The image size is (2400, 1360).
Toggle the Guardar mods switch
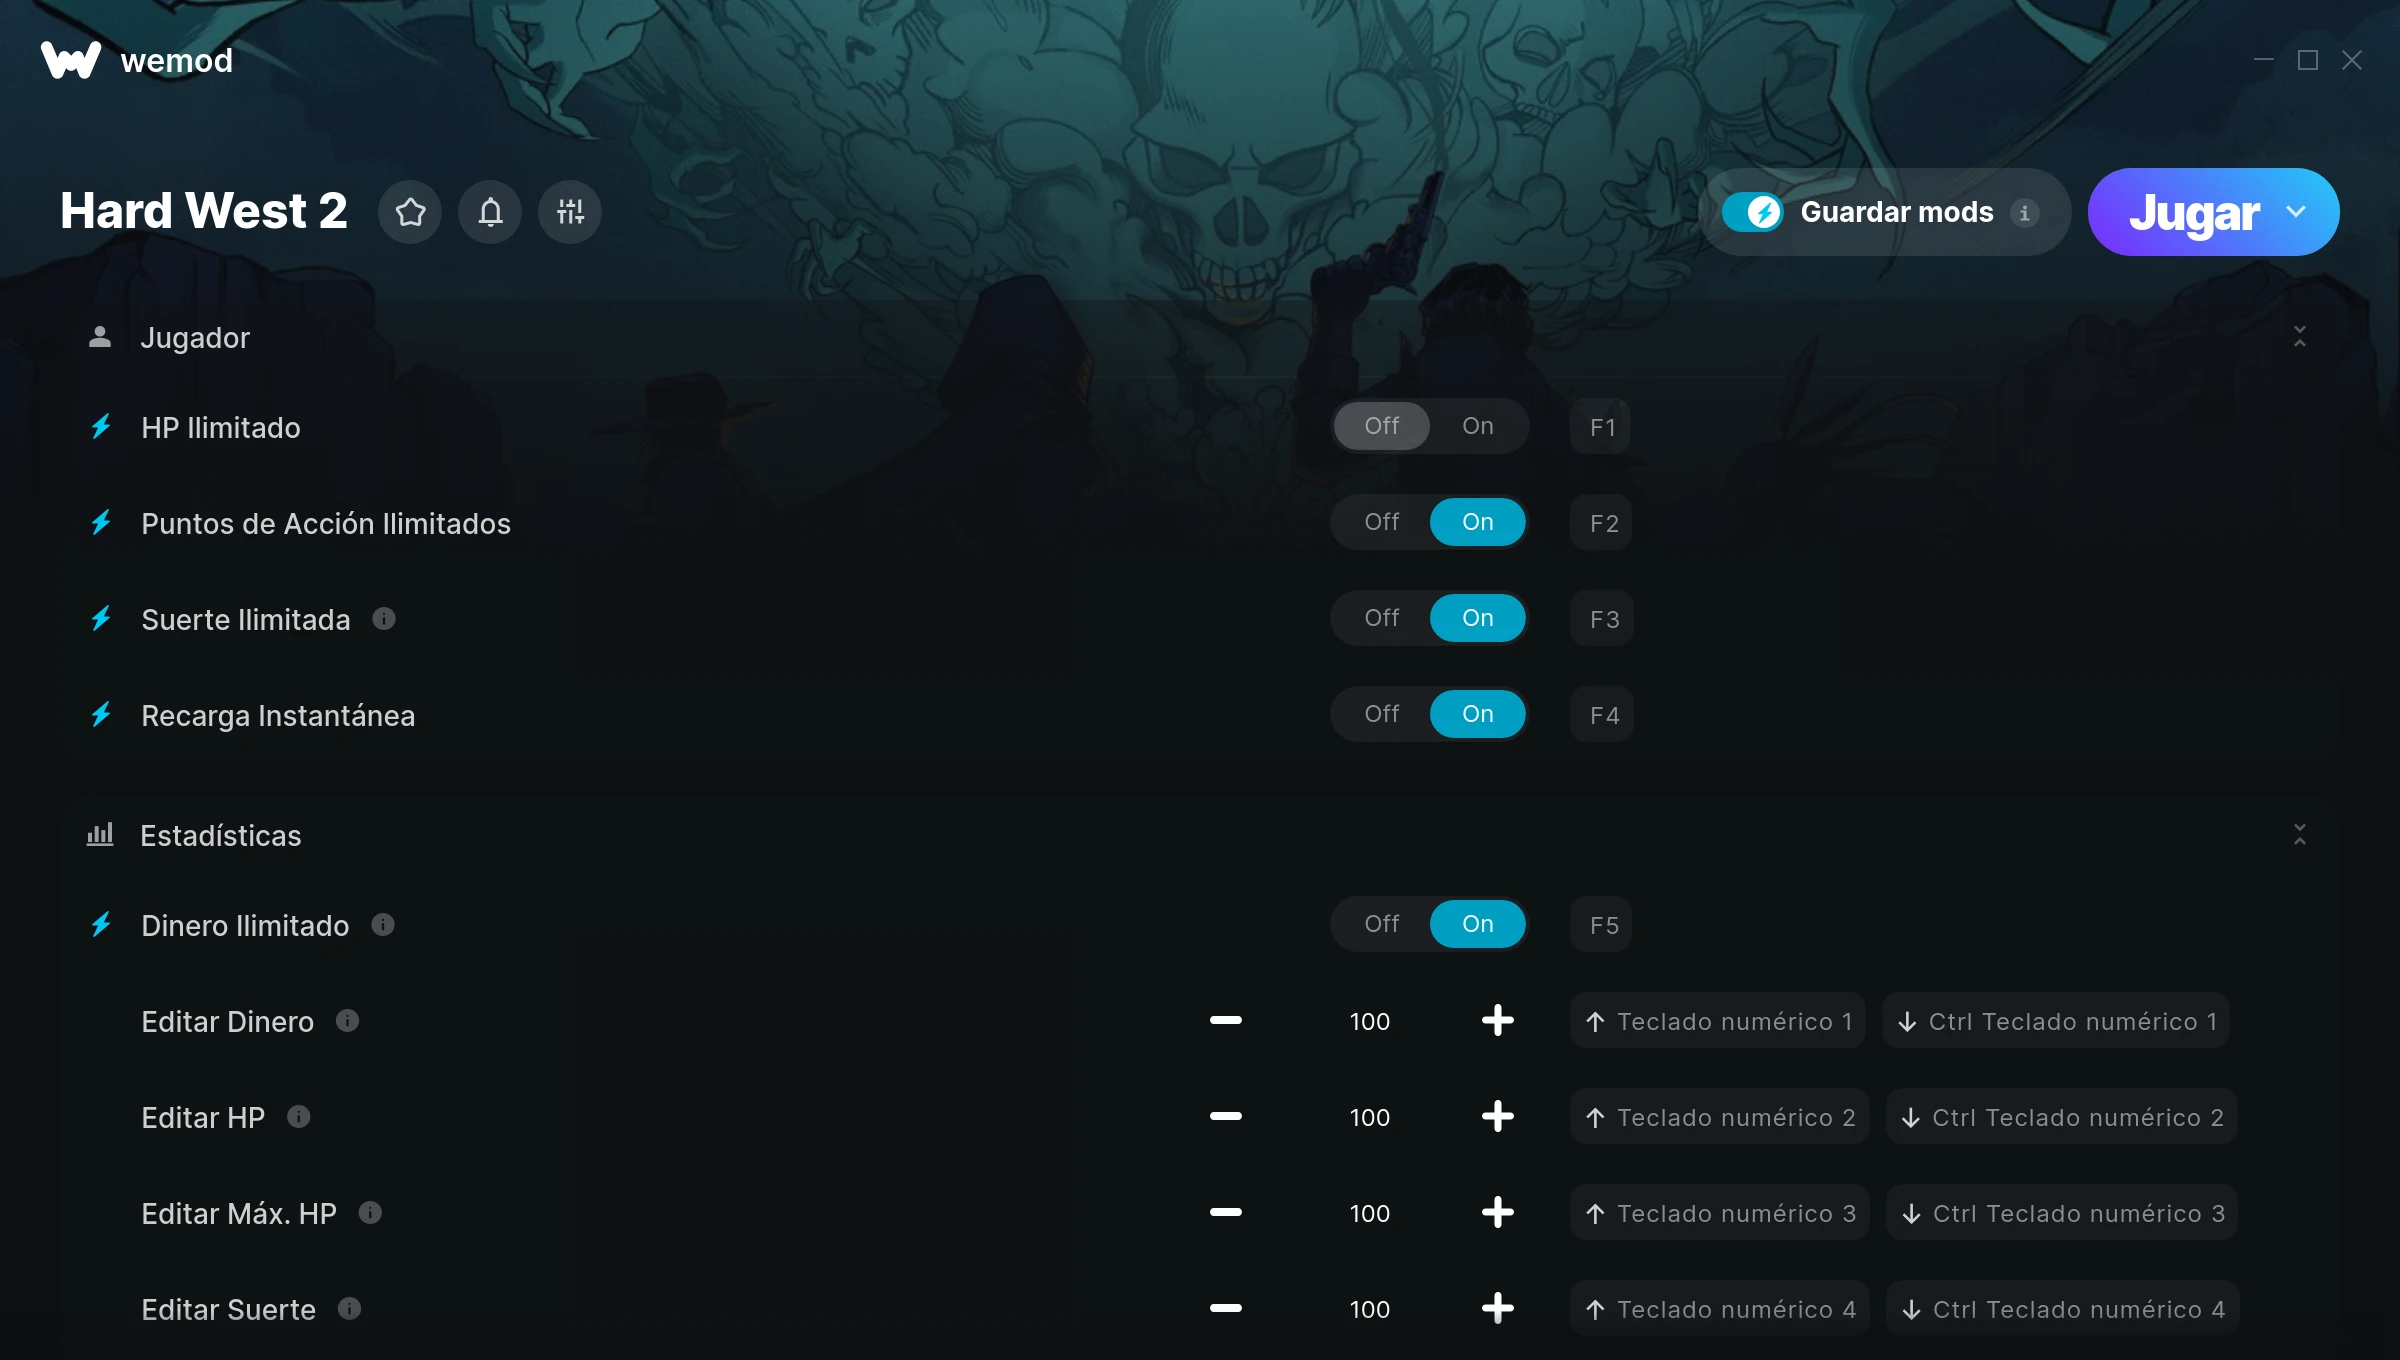click(1752, 212)
